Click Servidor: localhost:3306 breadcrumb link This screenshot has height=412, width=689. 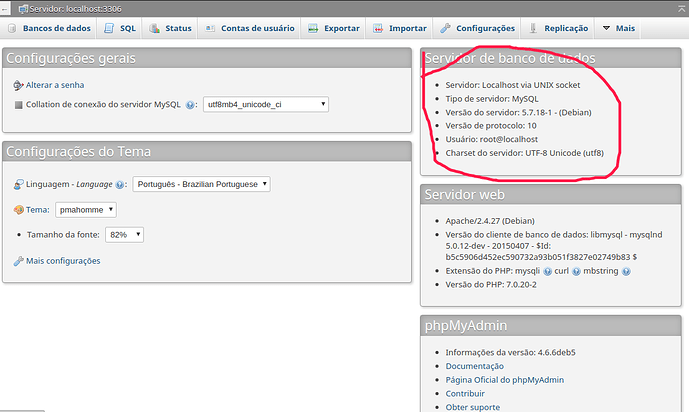tap(75, 9)
